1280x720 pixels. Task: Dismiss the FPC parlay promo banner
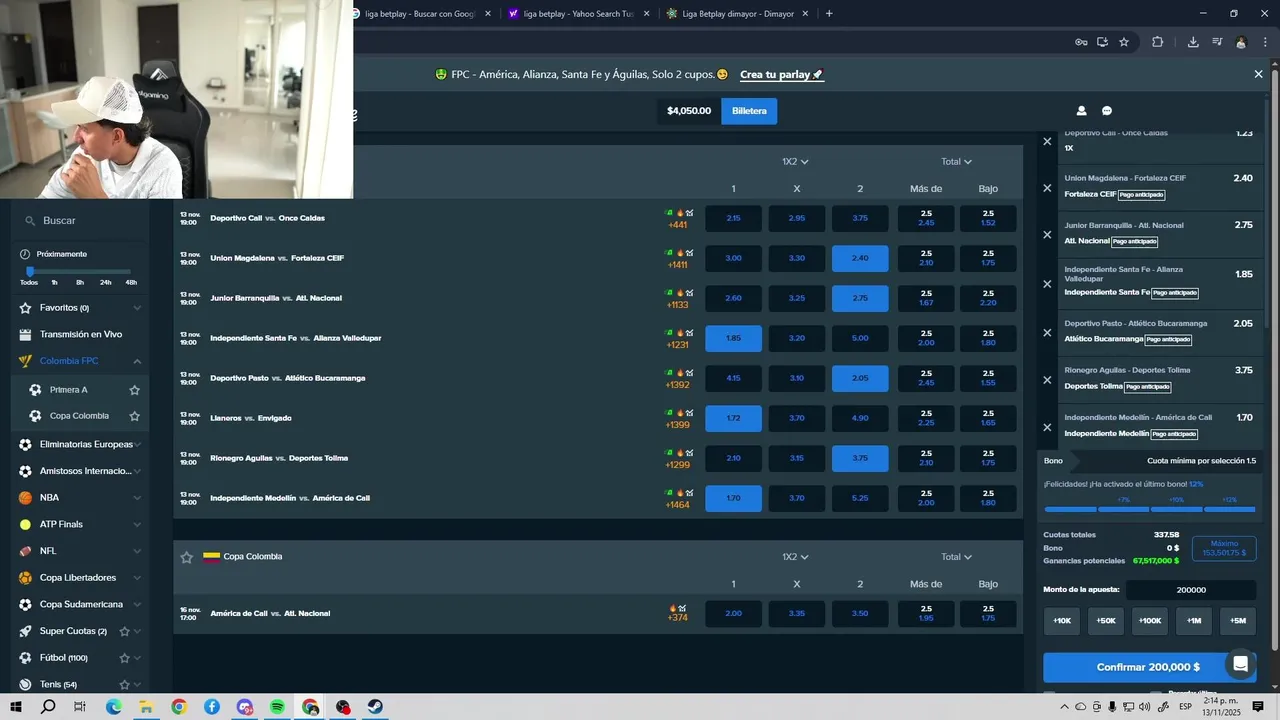[1258, 74]
